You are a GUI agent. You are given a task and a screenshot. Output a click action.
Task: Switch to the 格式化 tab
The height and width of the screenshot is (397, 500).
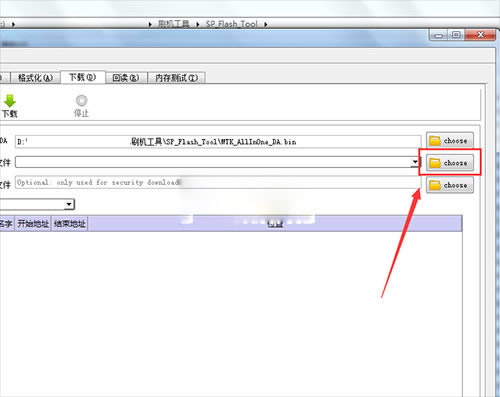(x=35, y=78)
